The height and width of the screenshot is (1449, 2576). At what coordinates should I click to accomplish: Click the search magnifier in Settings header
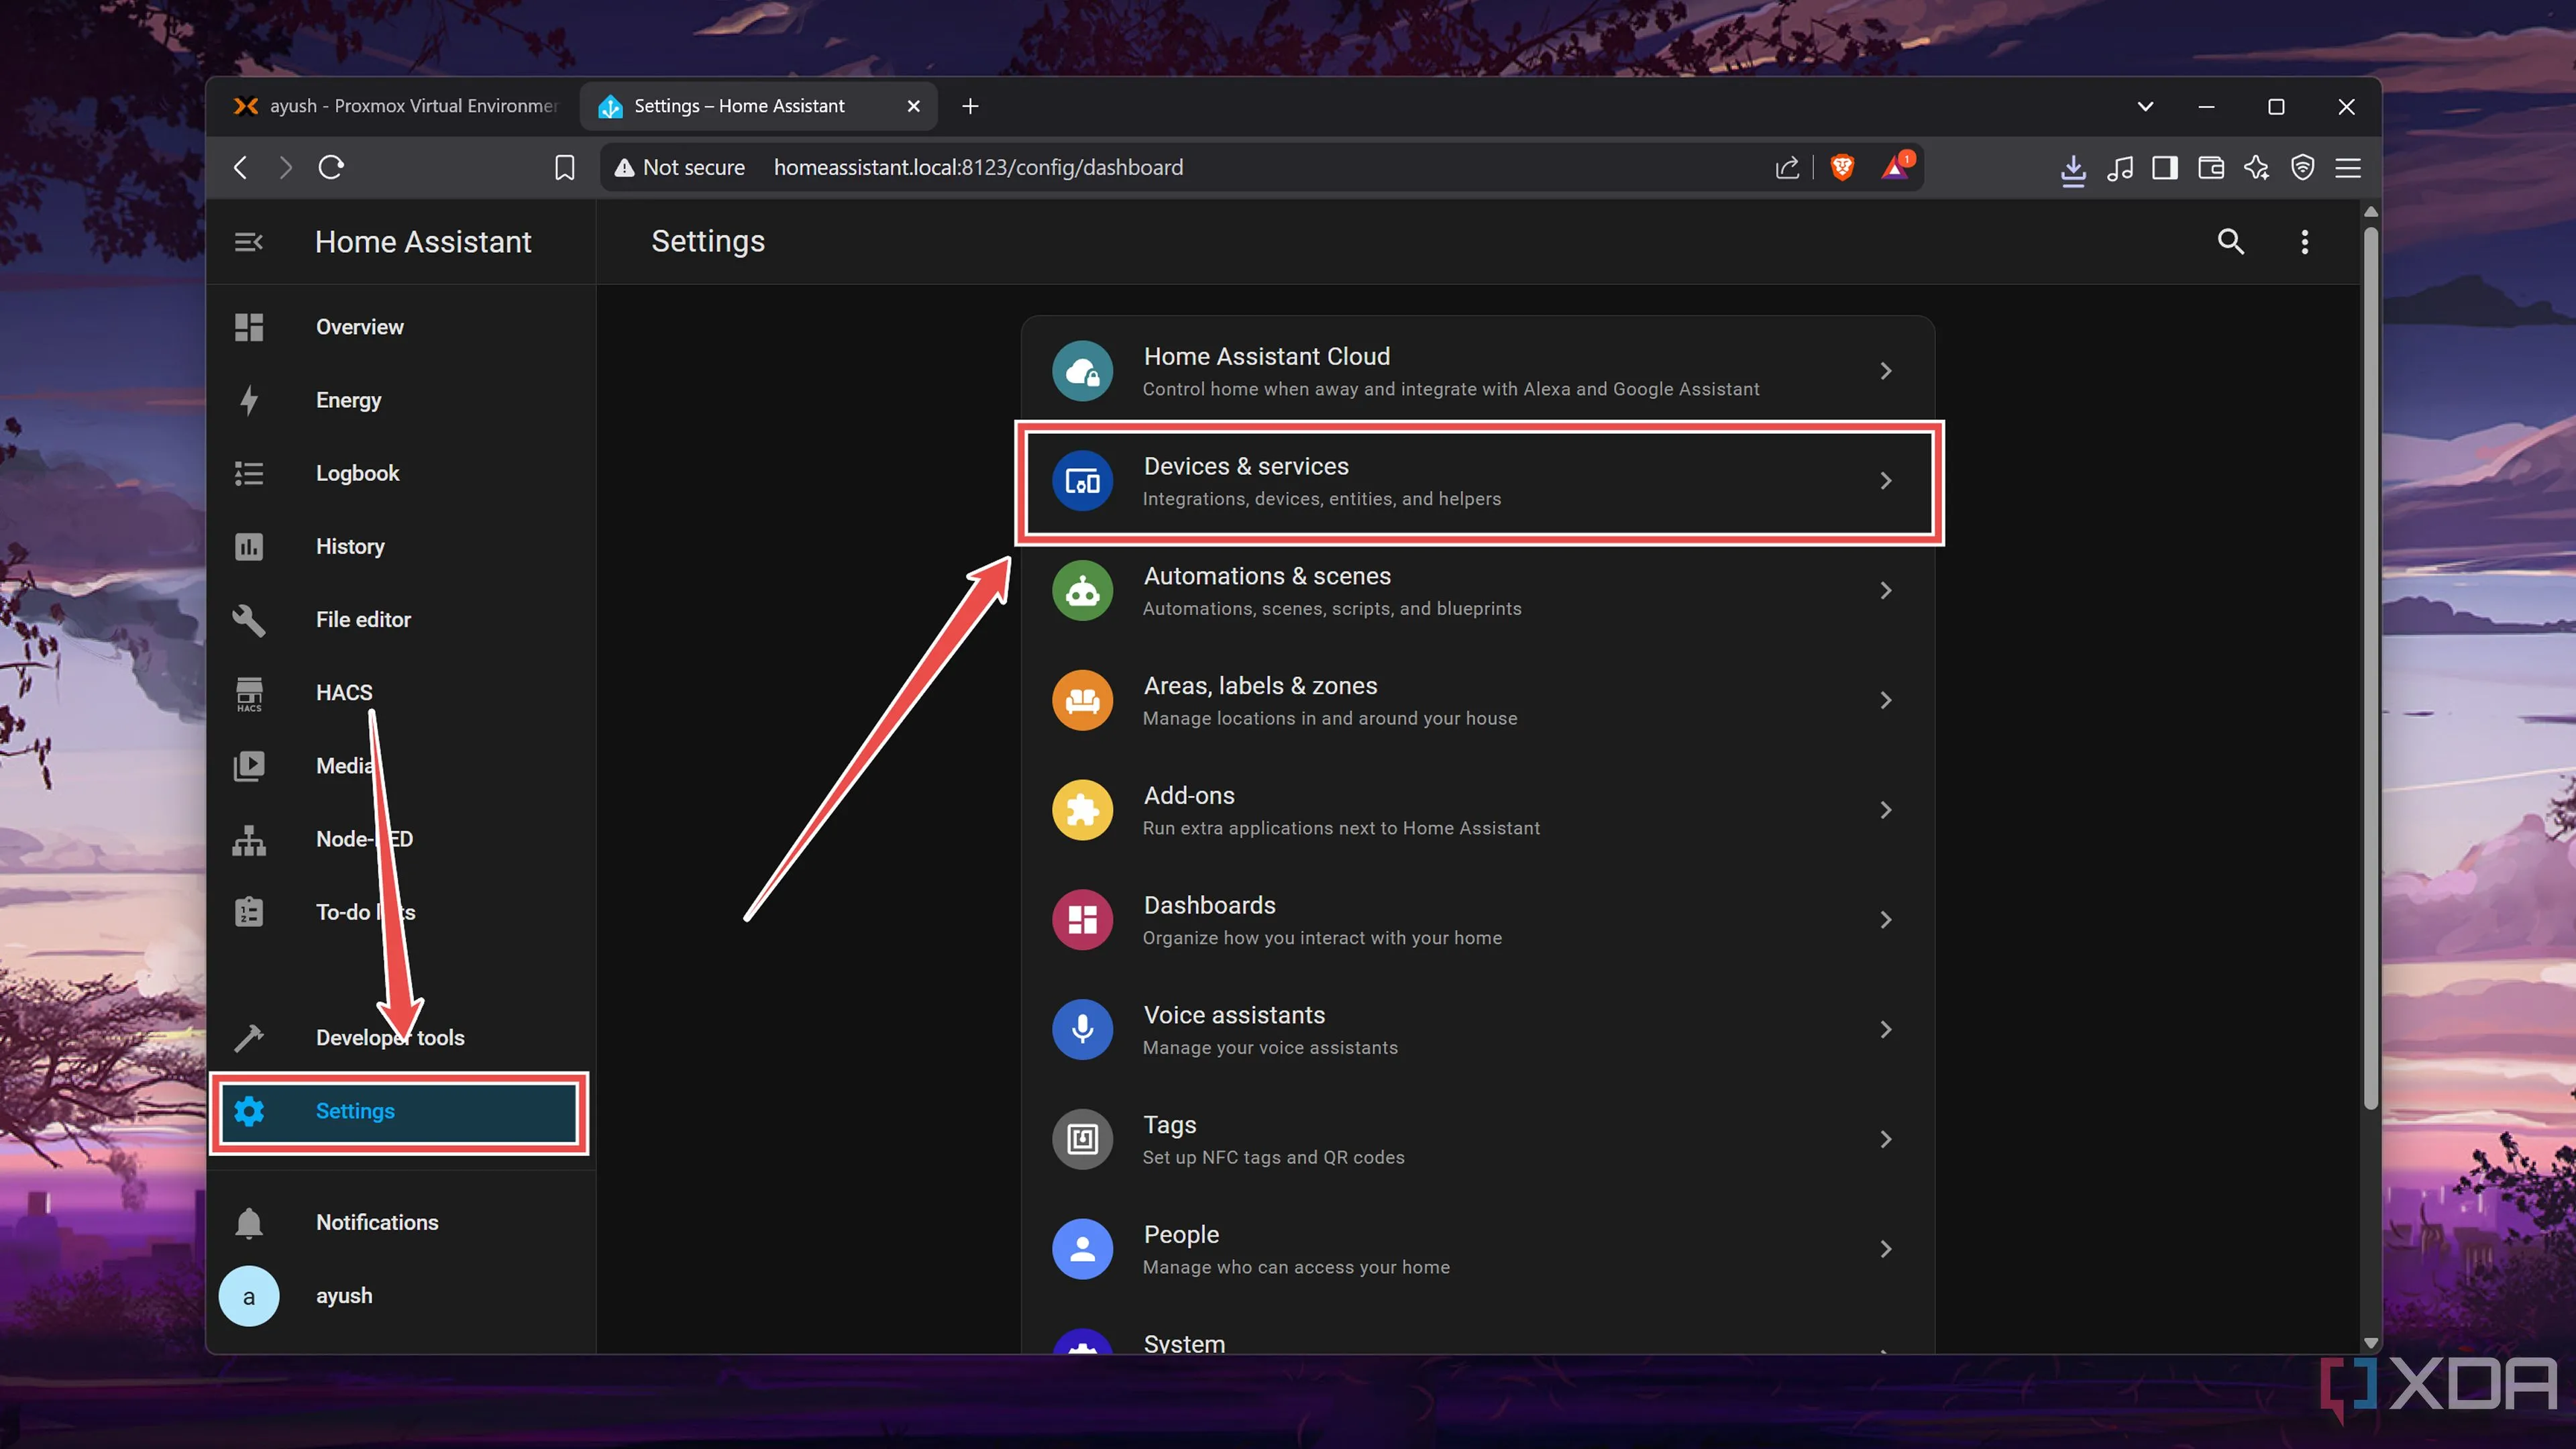tap(2230, 242)
